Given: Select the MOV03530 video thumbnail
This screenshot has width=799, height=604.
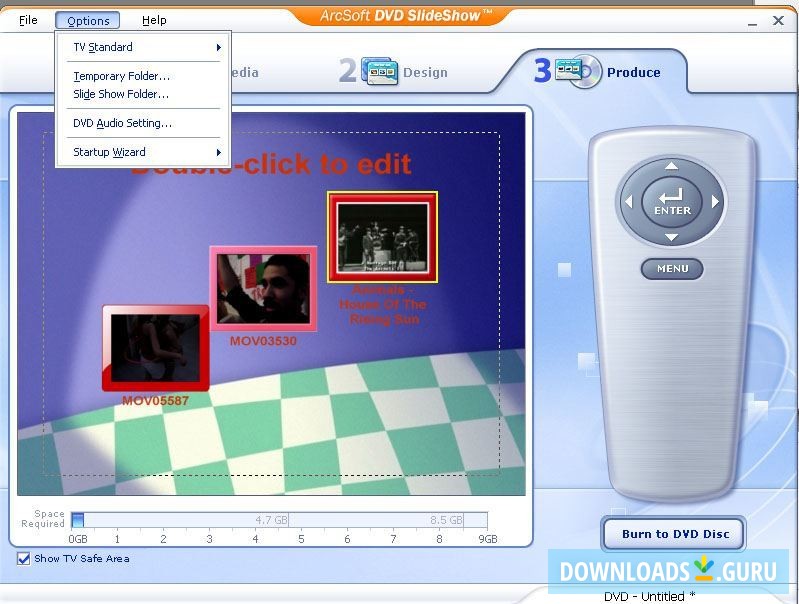Looking at the screenshot, I should (263, 288).
